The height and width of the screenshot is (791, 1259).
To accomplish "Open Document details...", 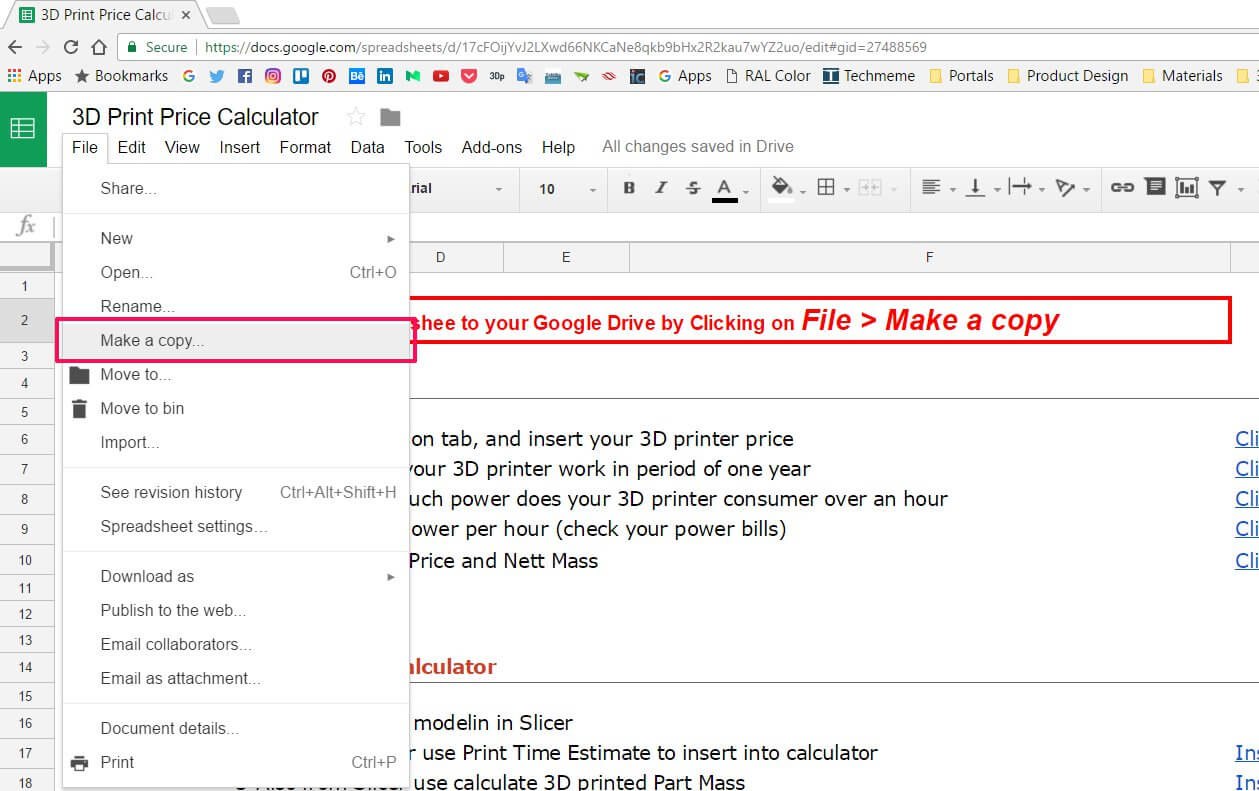I will click(236, 729).
